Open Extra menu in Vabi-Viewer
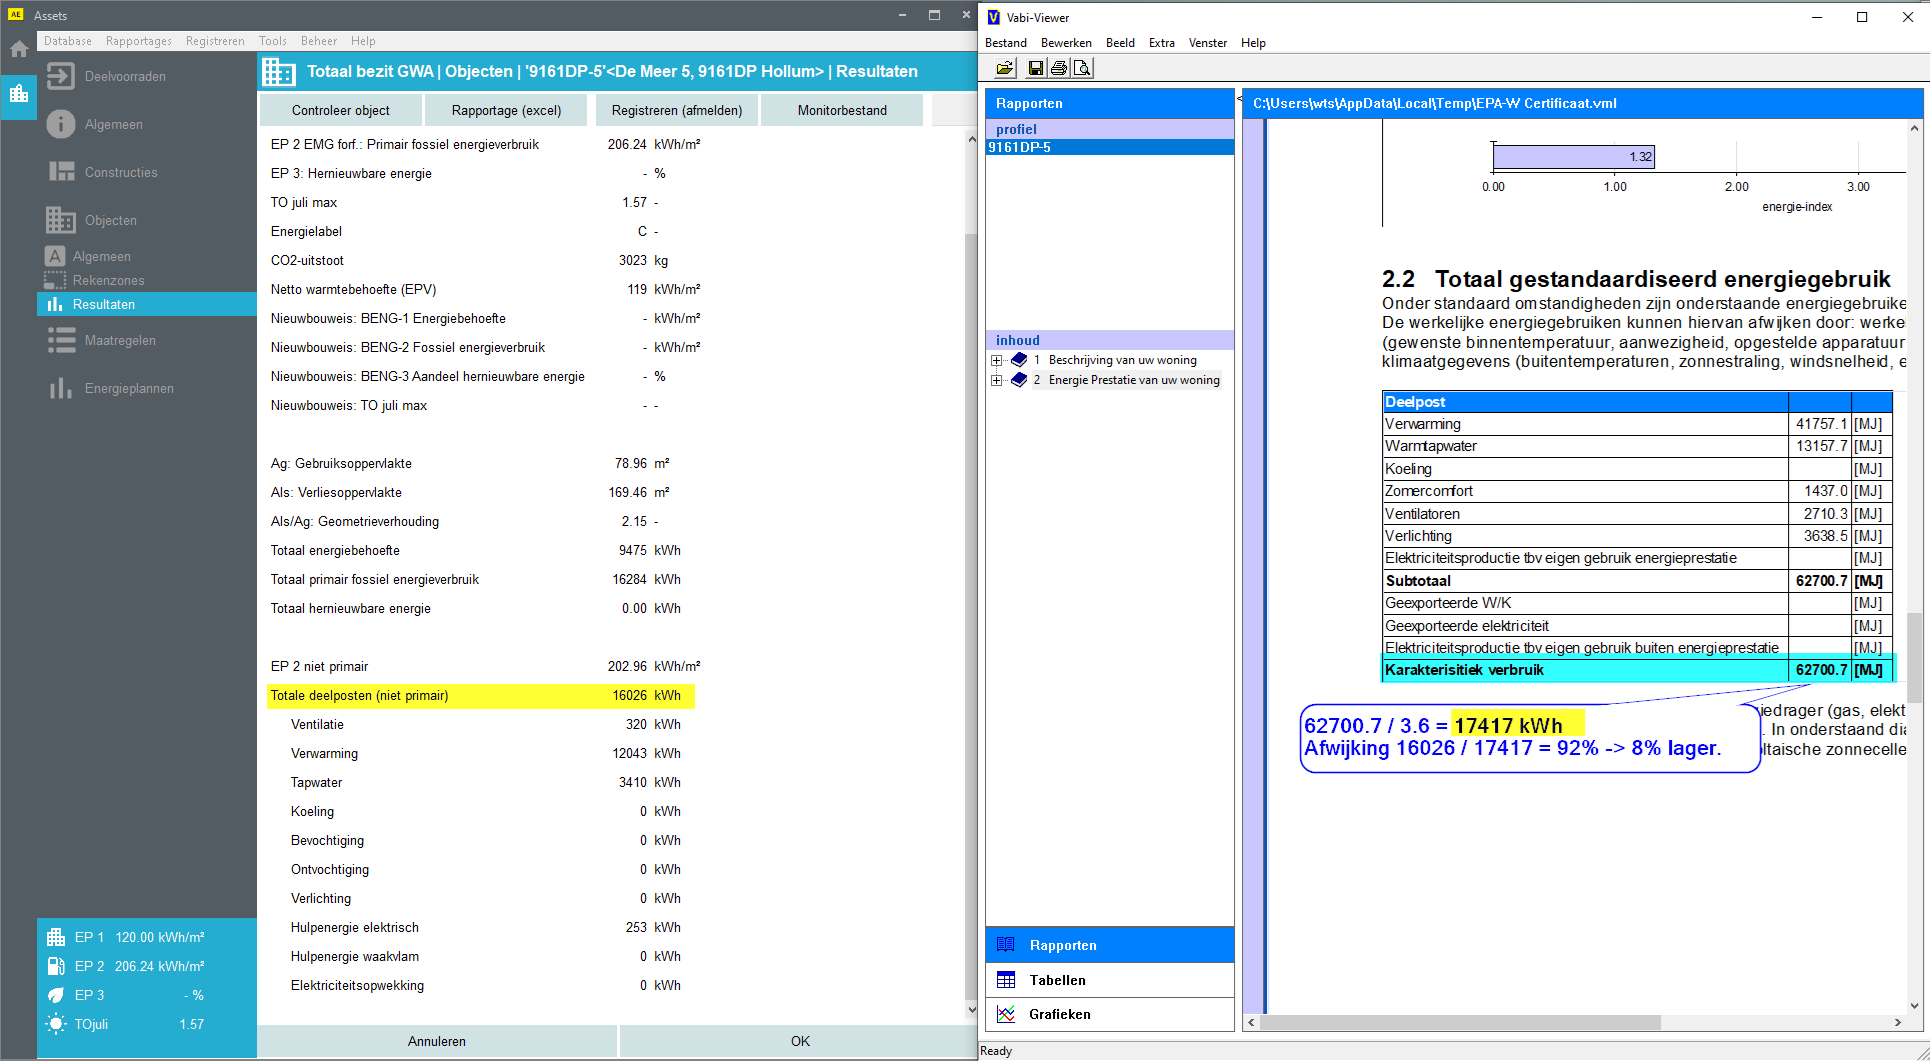Image resolution: width=1930 pixels, height=1061 pixels. (x=1162, y=43)
